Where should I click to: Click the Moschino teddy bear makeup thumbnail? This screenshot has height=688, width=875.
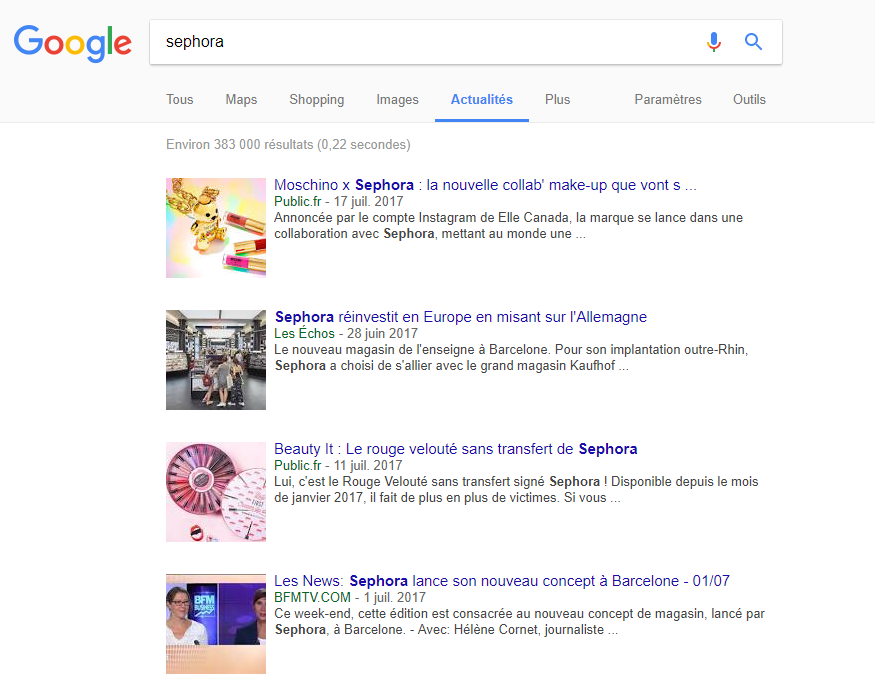click(x=216, y=228)
